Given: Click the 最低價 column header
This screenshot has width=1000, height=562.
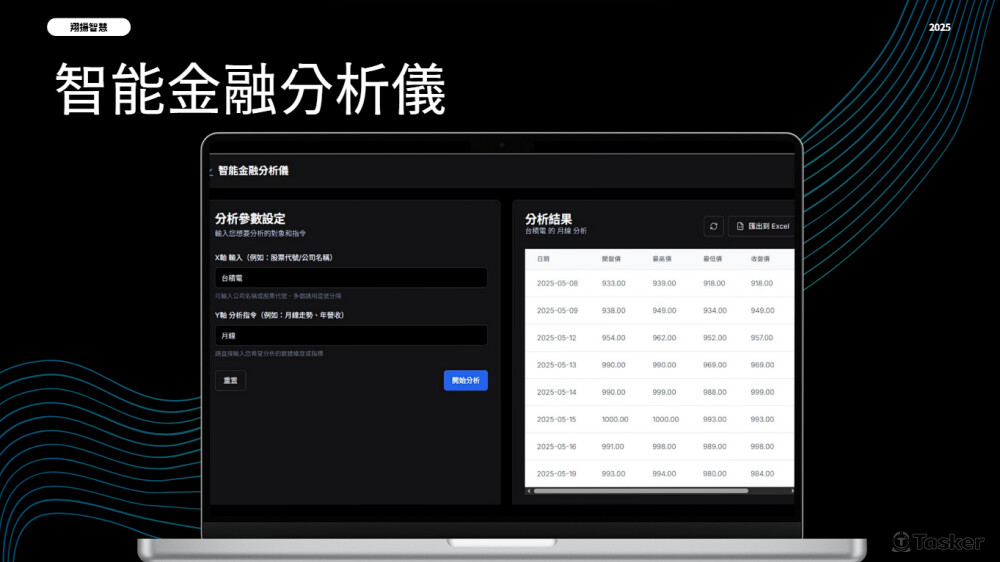Looking at the screenshot, I should [x=712, y=259].
